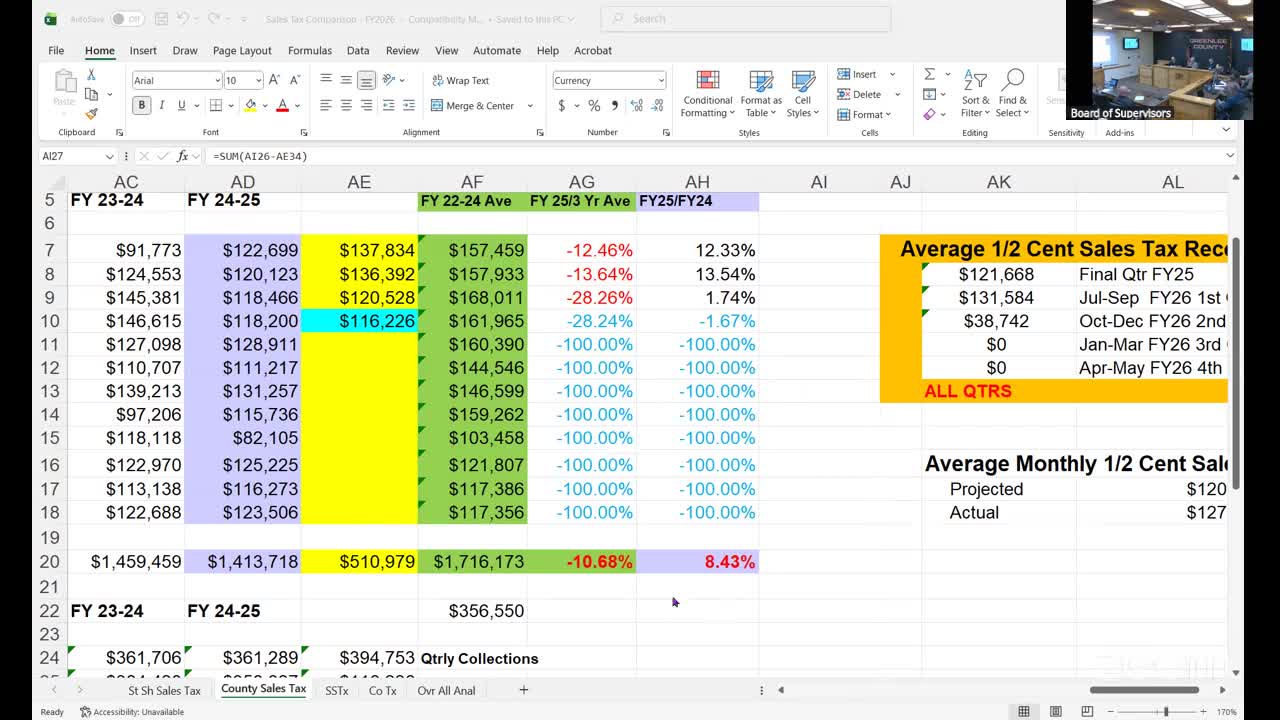This screenshot has width=1280, height=720.
Task: Switch to the St Sh Sales Tax sheet
Action: 164,690
